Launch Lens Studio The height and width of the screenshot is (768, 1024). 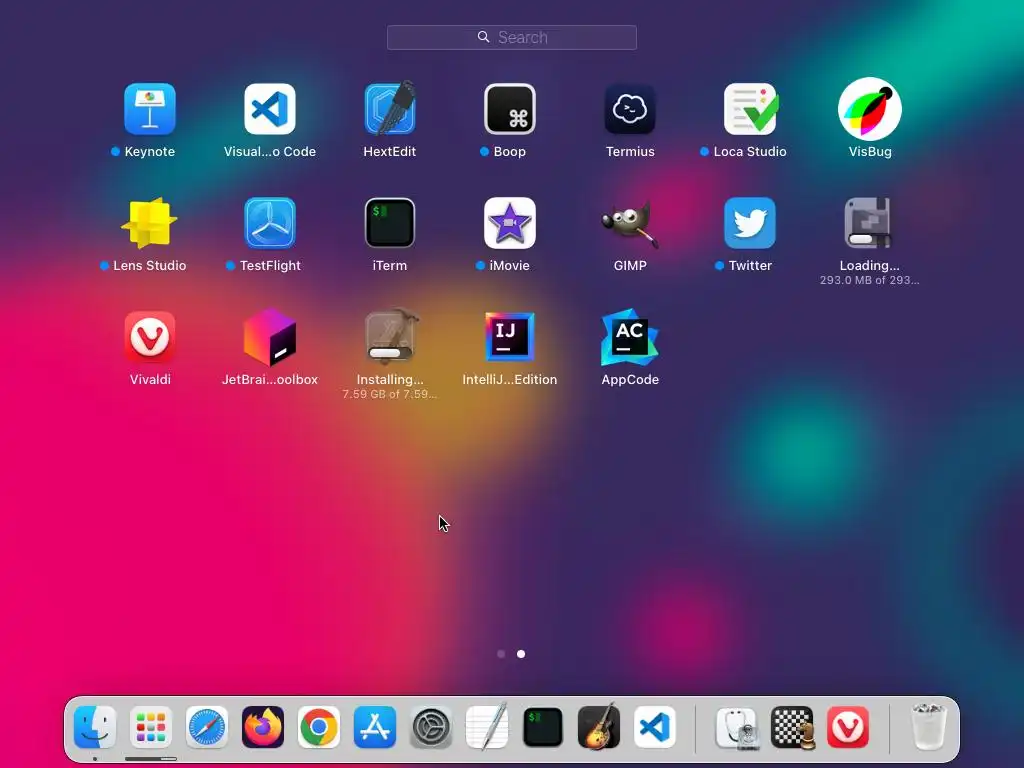[150, 223]
